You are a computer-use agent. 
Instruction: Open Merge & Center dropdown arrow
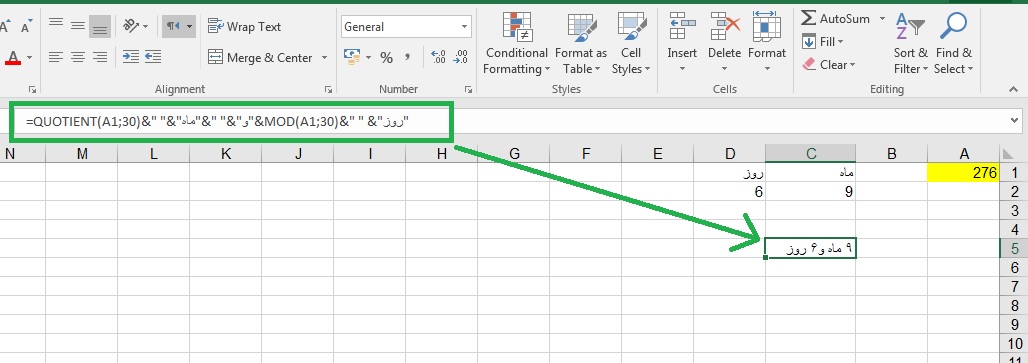click(324, 58)
